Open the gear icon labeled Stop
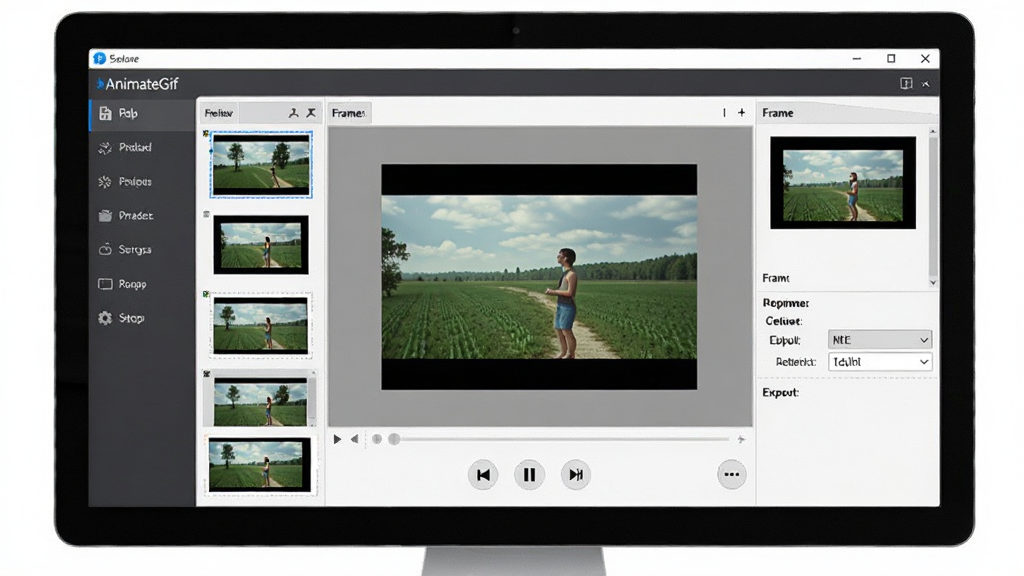Viewport: 1024px width, 576px height. tap(104, 318)
